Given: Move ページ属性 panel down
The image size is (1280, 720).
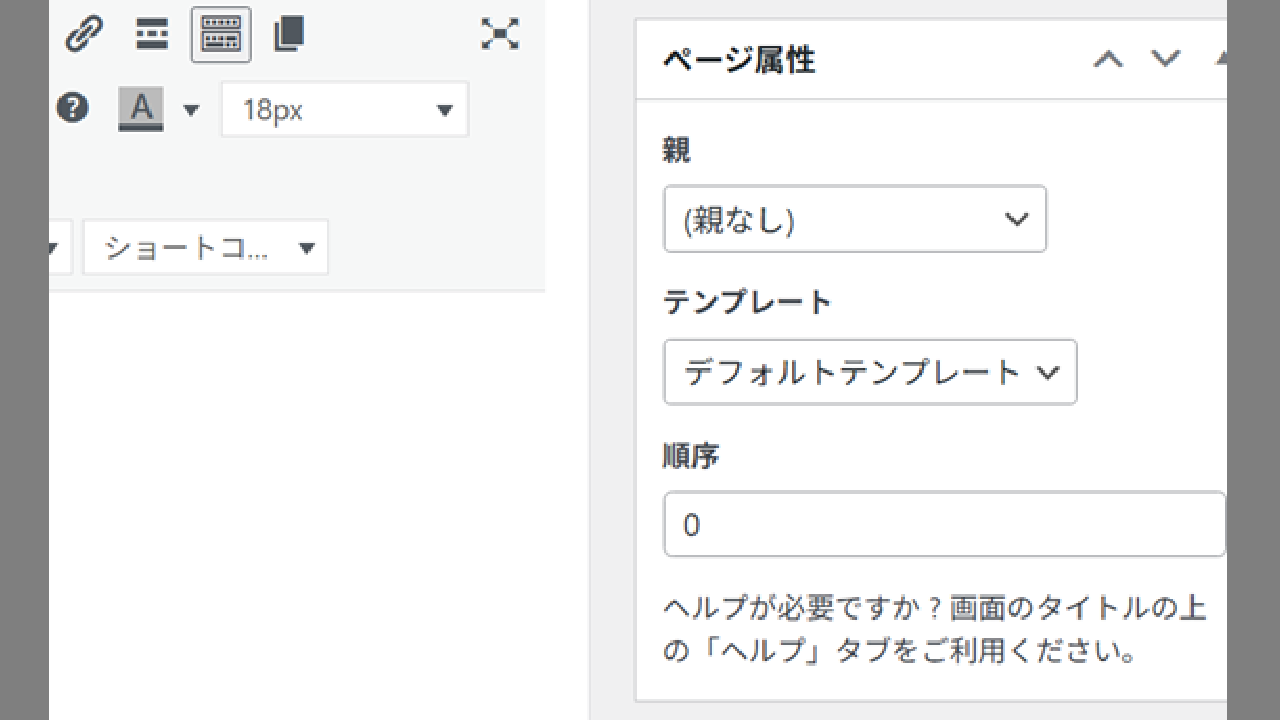Looking at the screenshot, I should [x=1165, y=59].
